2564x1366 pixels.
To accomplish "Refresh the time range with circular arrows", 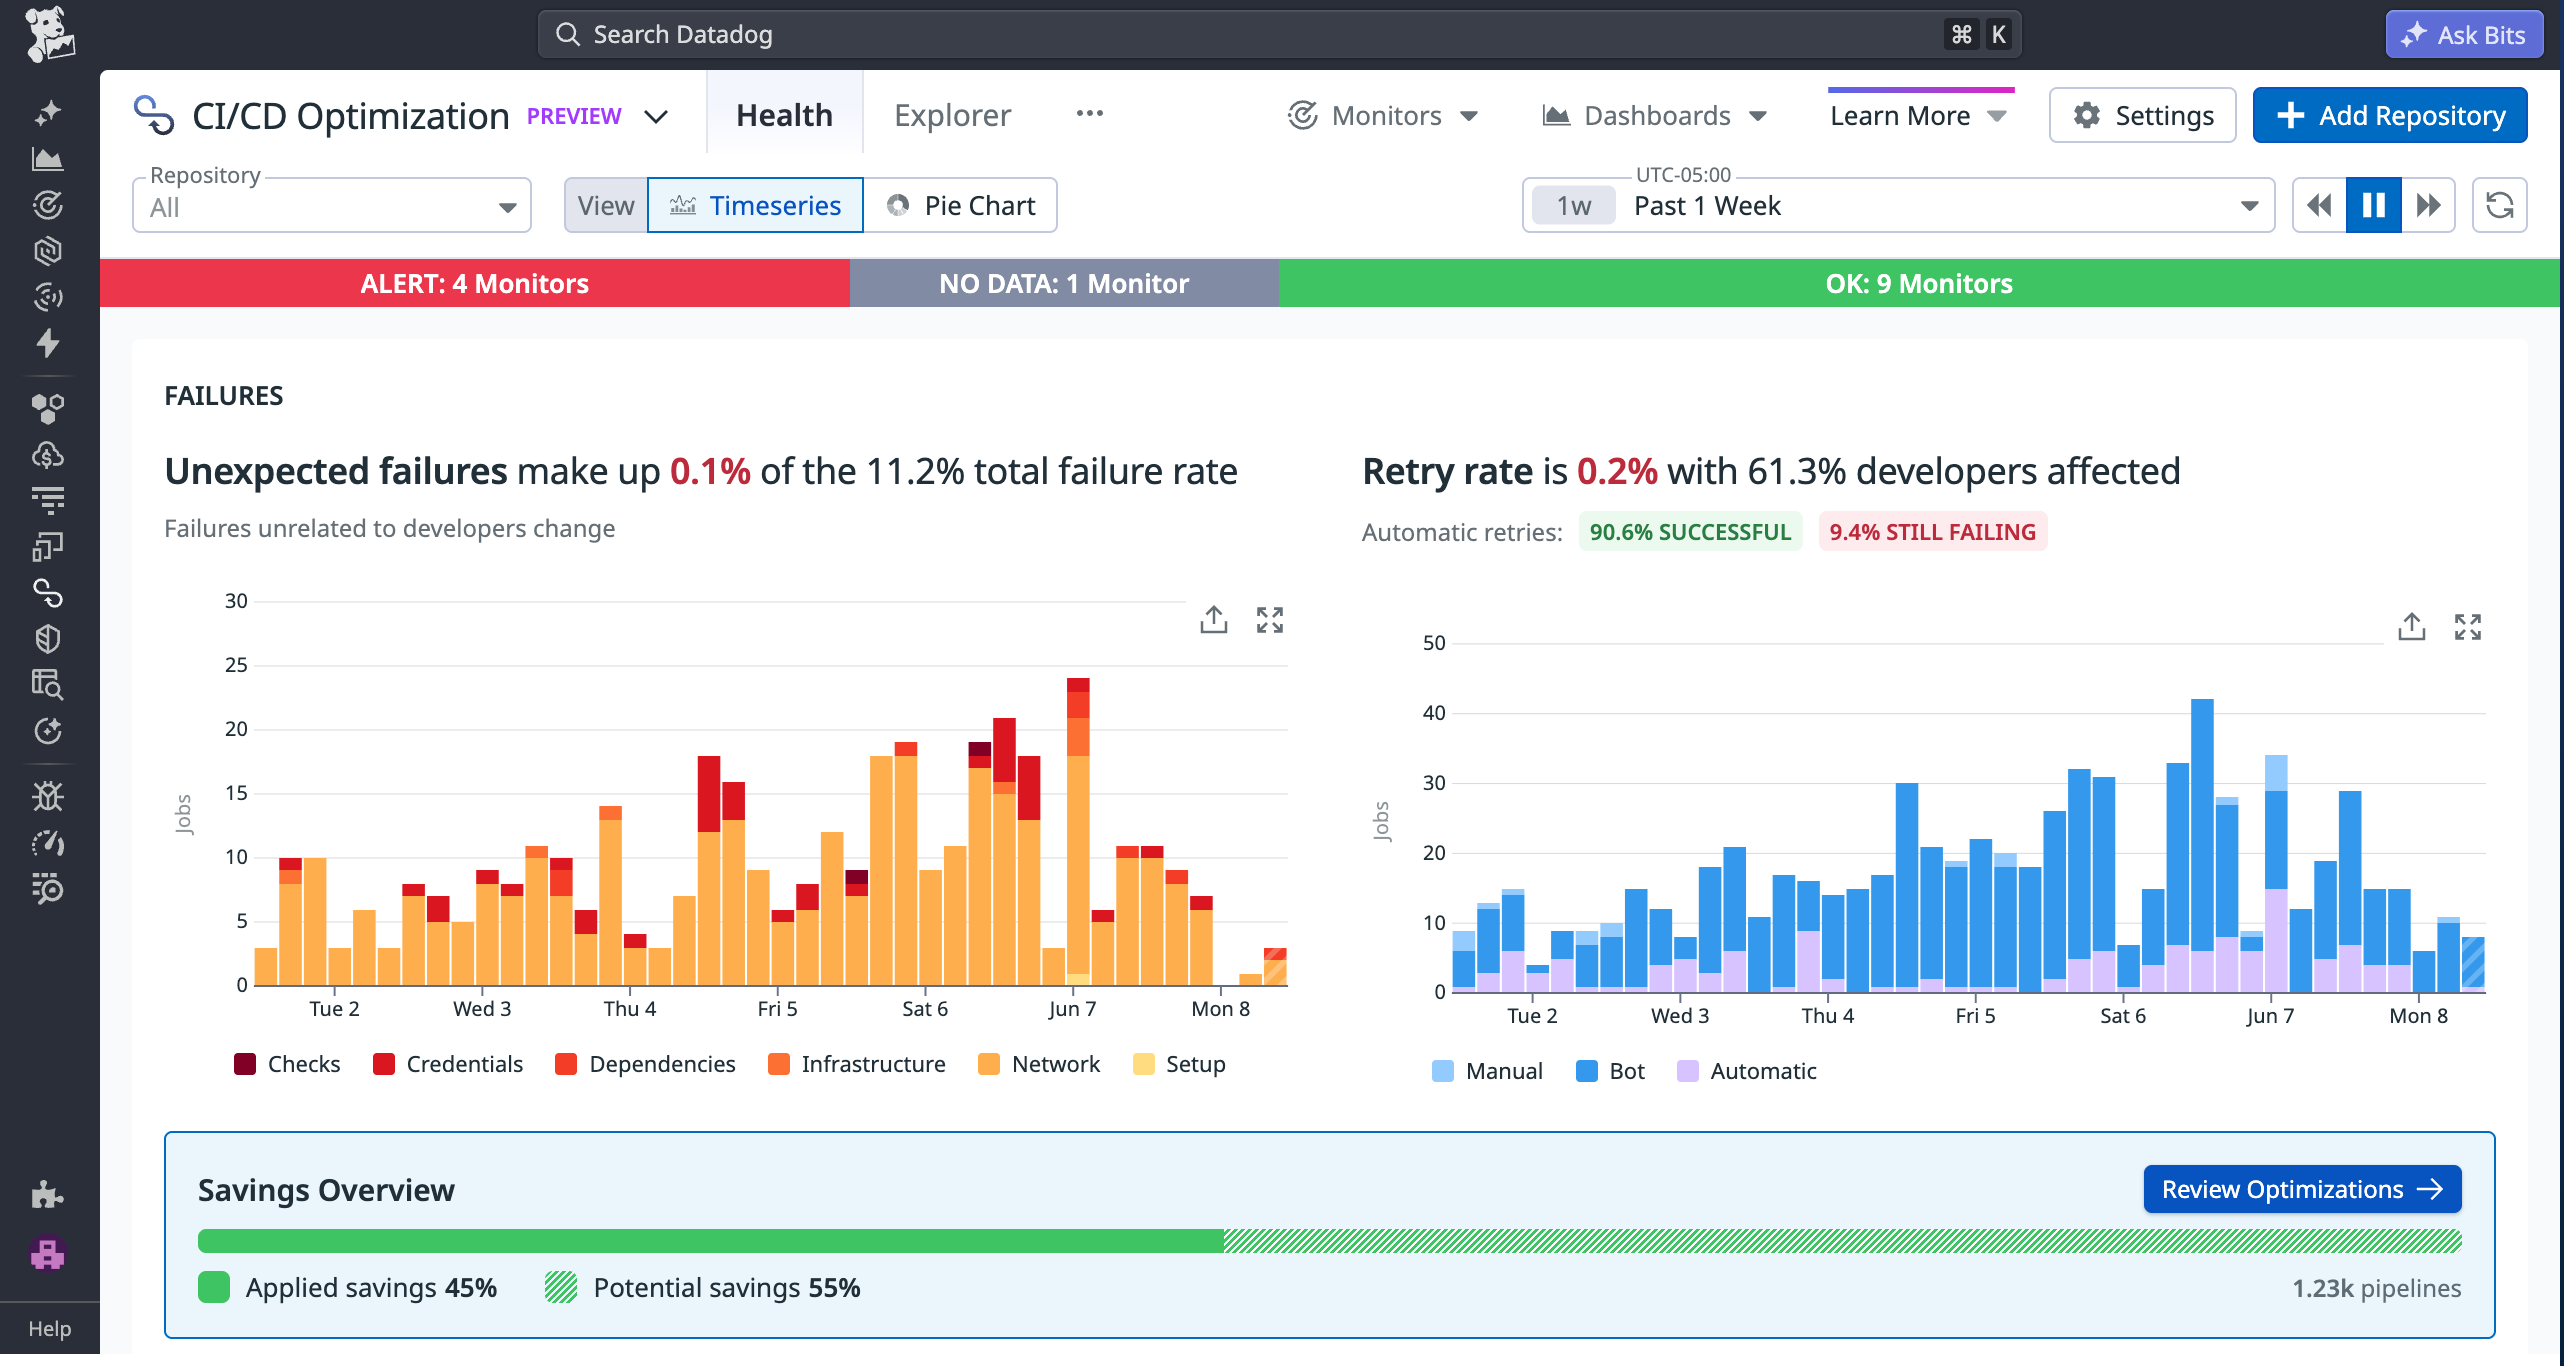I will click(x=2500, y=205).
